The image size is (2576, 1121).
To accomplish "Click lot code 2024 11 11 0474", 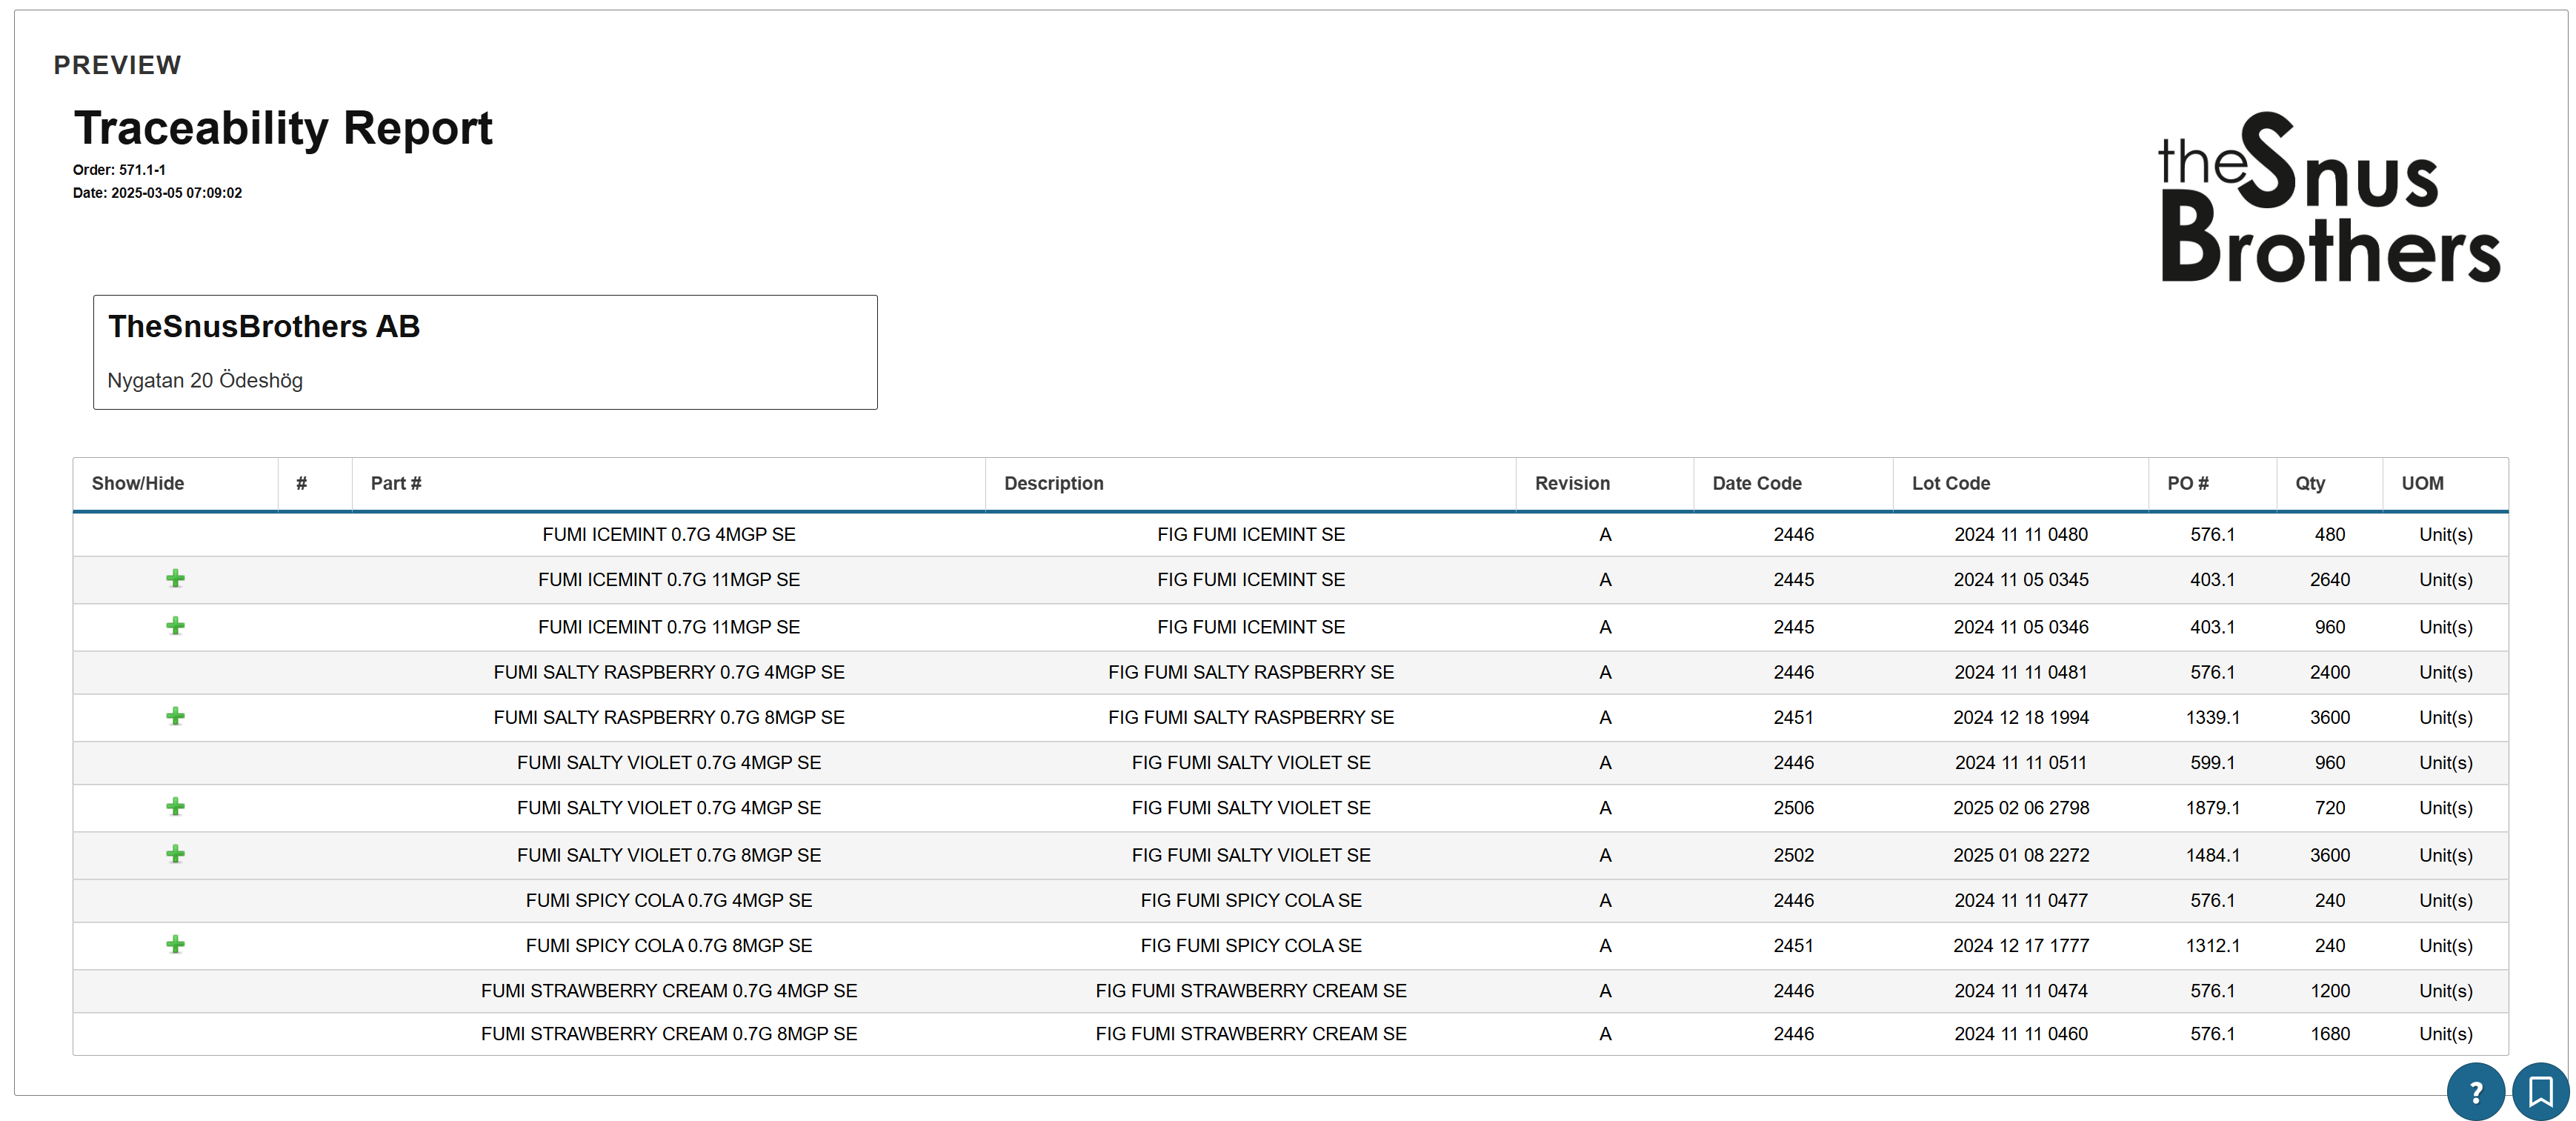I will tap(2021, 990).
